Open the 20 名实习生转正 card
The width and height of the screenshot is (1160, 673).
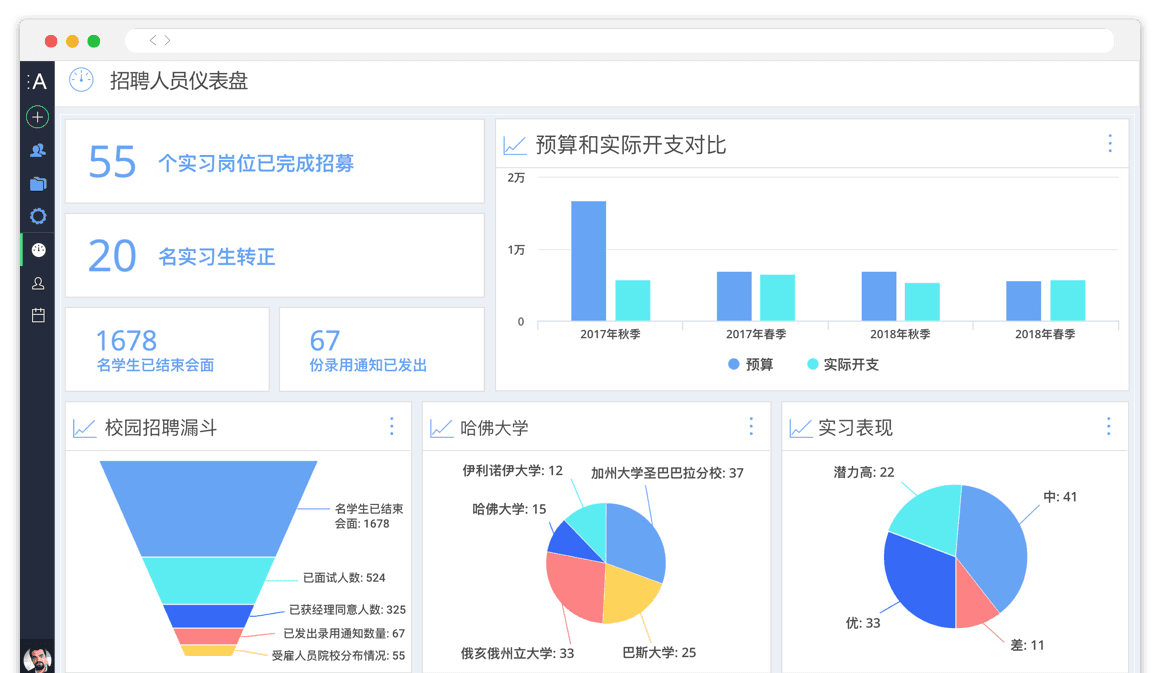coord(274,255)
